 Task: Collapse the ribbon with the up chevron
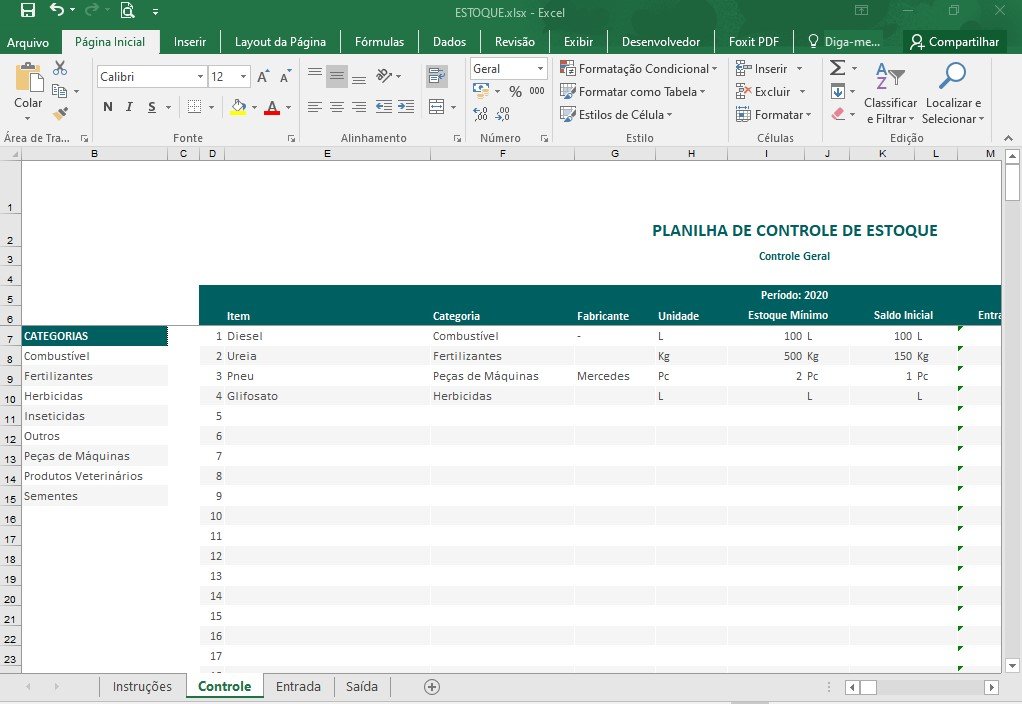click(x=1008, y=138)
